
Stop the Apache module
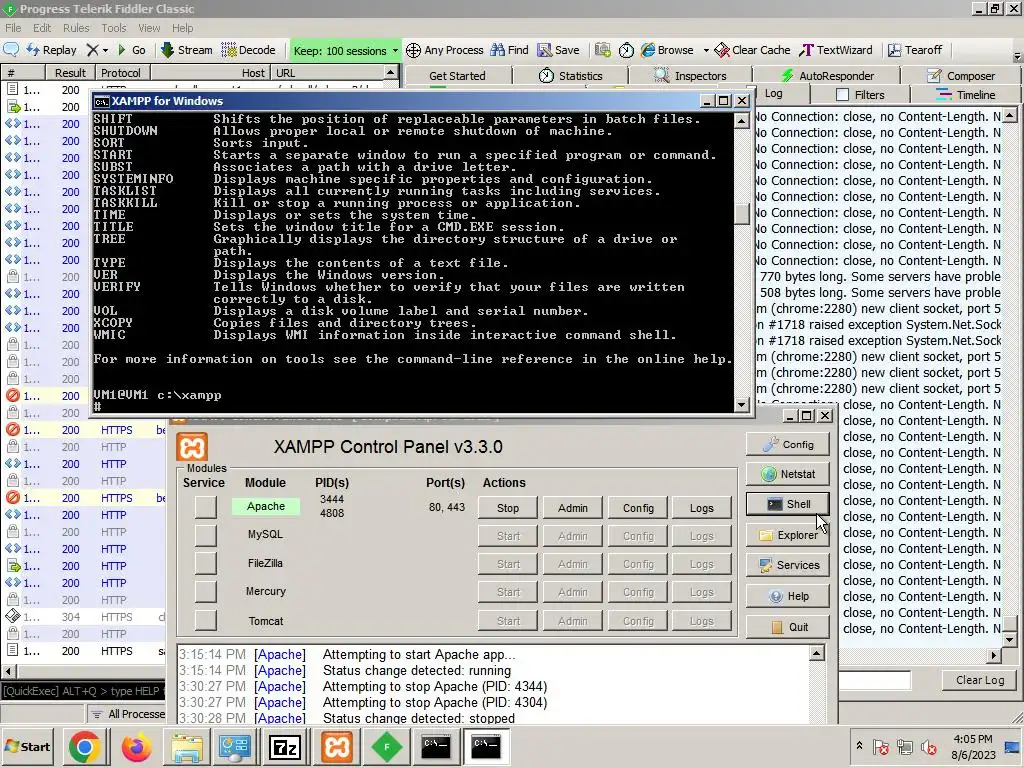tap(508, 508)
